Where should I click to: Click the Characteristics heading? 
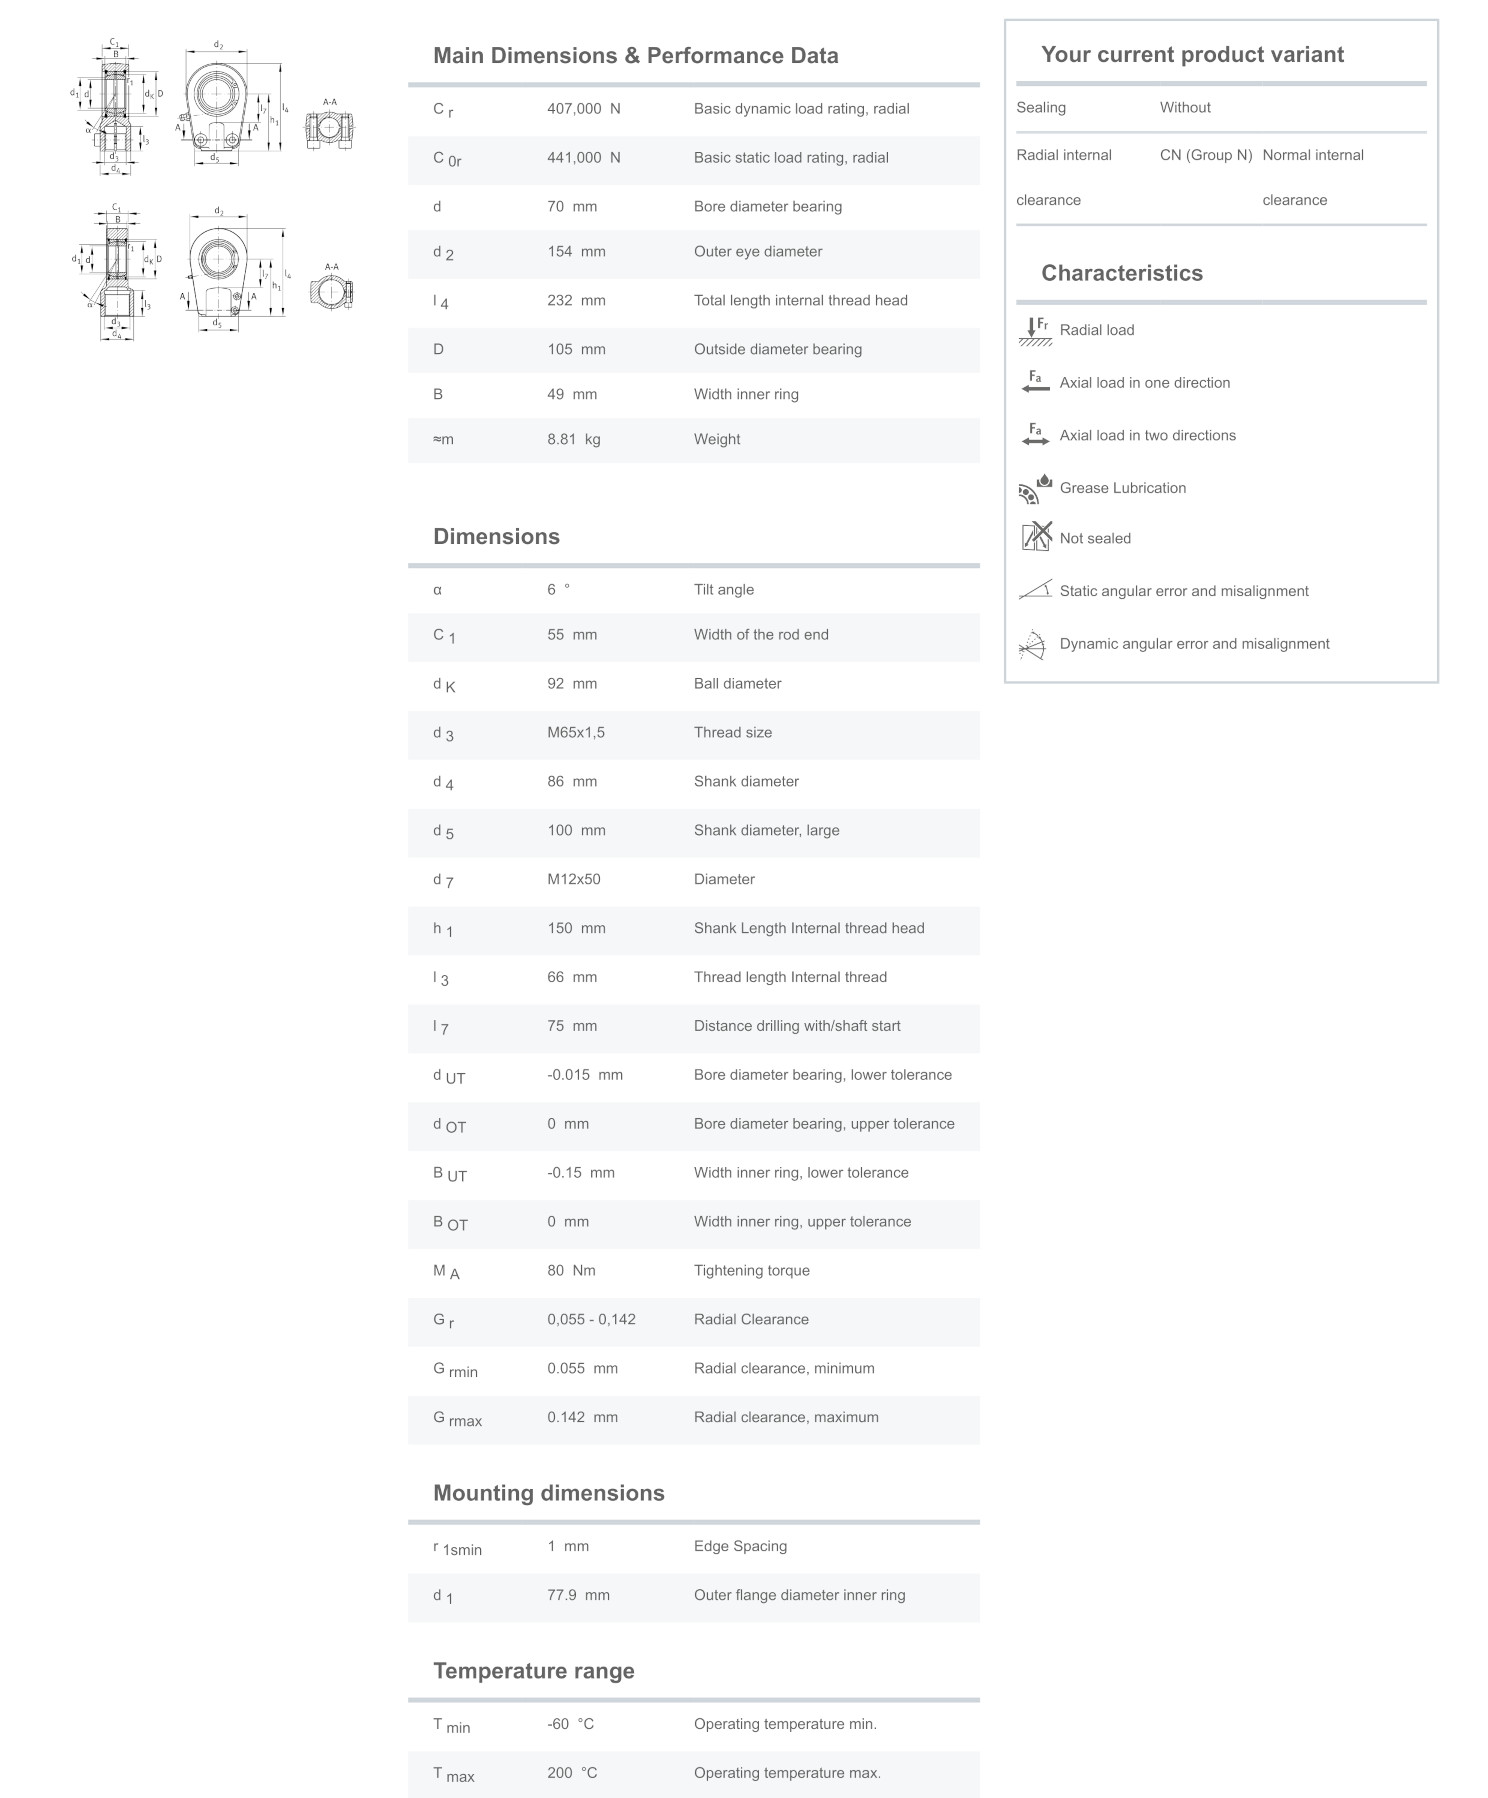[1121, 273]
